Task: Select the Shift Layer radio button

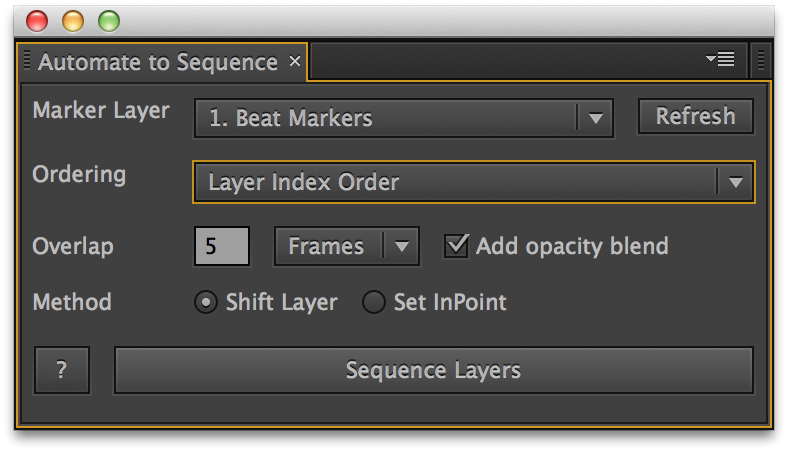Action: [x=207, y=303]
